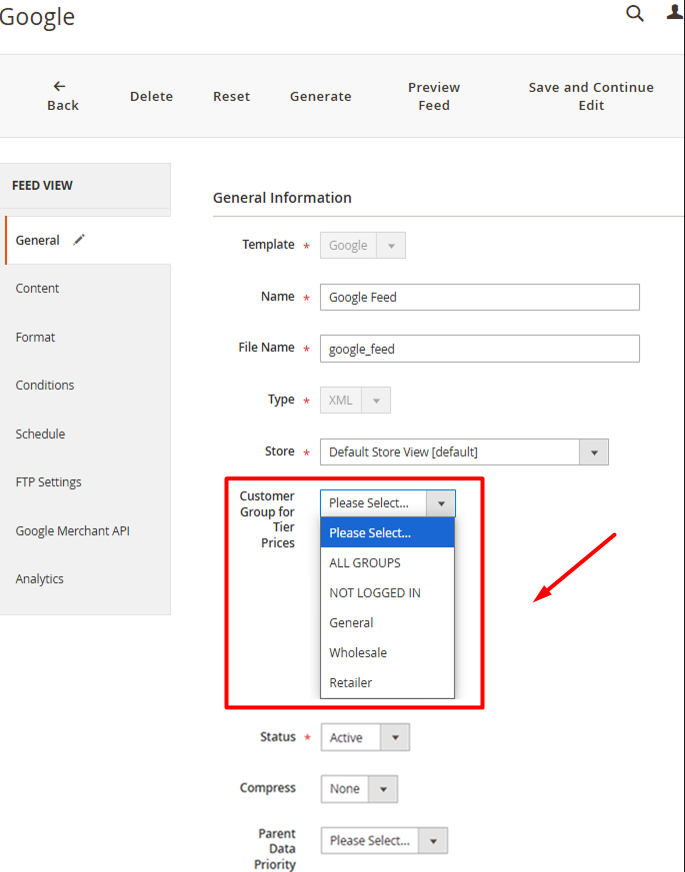Click the File Name input field
The image size is (685, 872).
coord(480,349)
